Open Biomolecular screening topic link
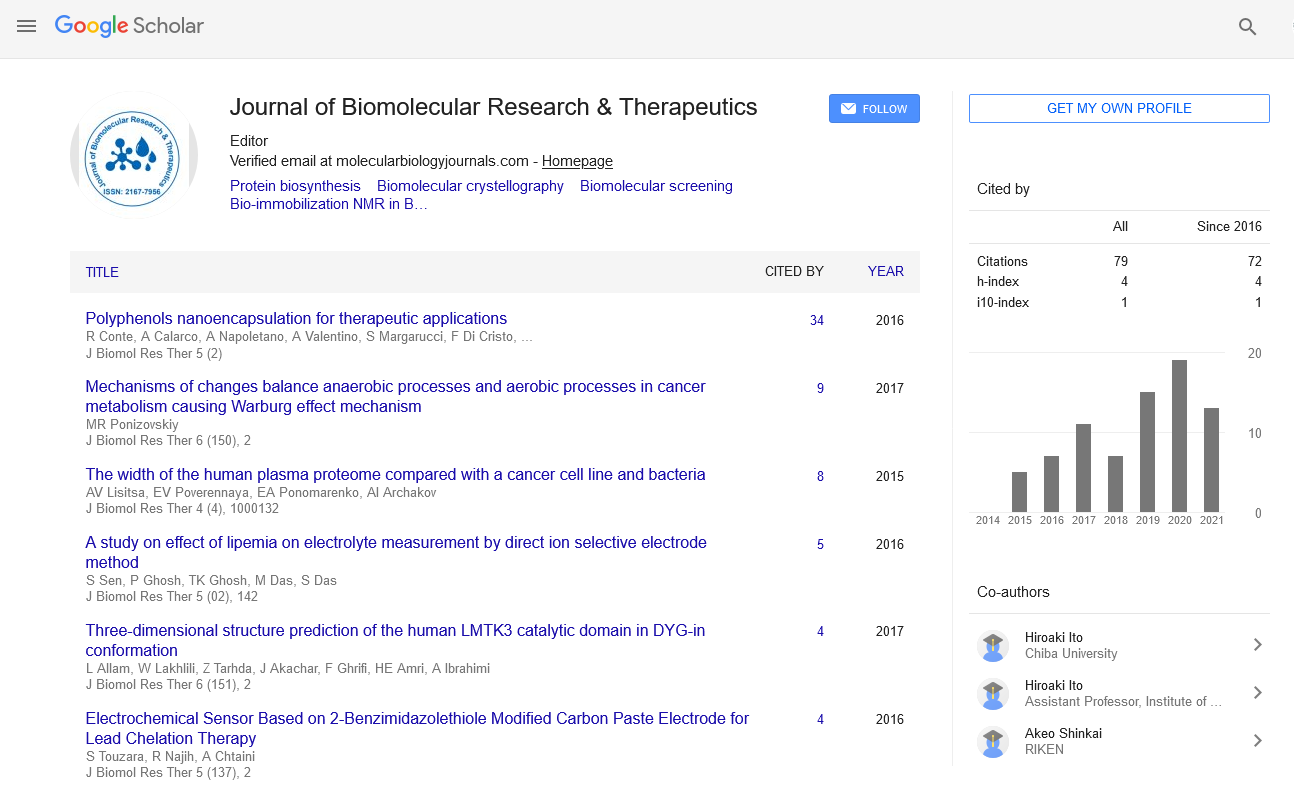 pyautogui.click(x=656, y=186)
